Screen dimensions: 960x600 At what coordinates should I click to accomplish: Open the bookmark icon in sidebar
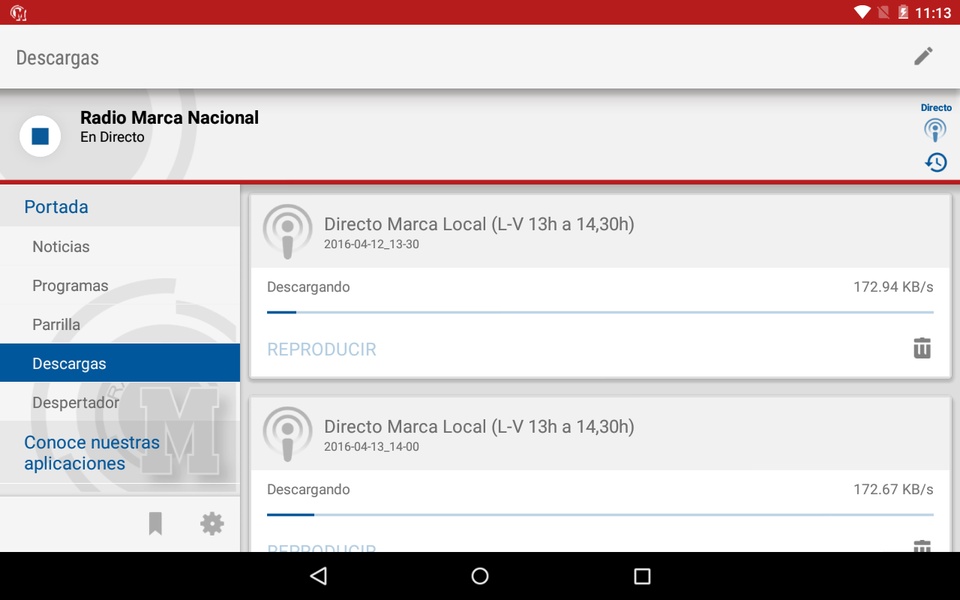pos(156,523)
